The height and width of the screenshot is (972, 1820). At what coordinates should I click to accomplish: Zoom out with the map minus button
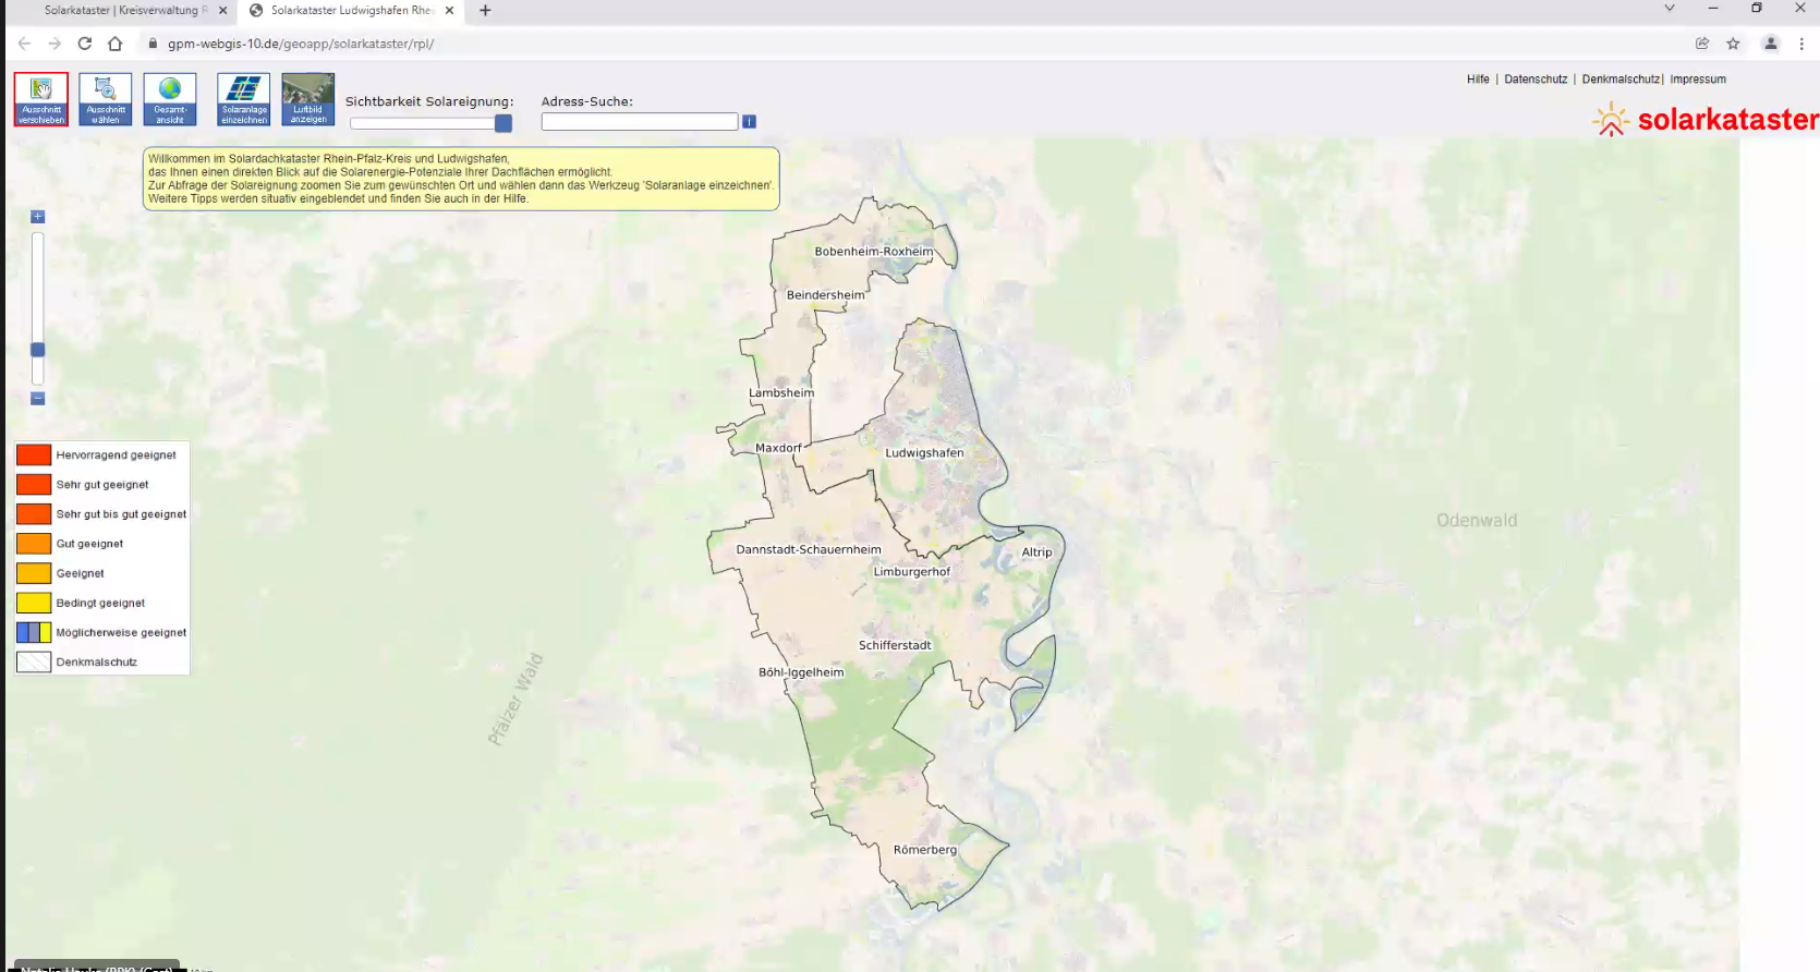[x=38, y=399]
